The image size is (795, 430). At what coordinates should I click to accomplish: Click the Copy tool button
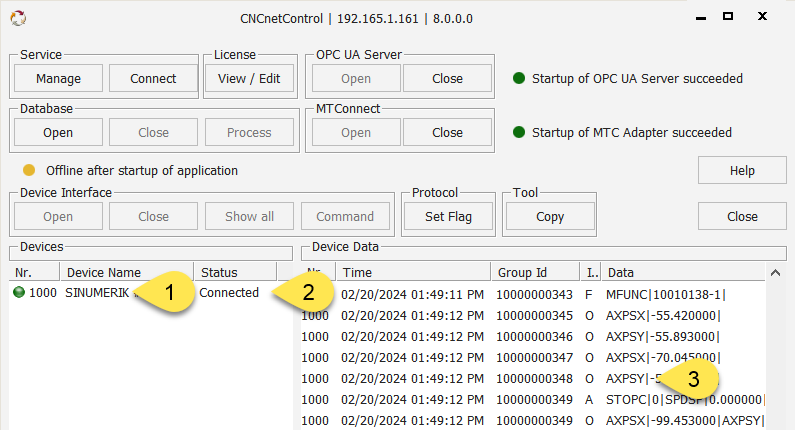click(x=550, y=217)
